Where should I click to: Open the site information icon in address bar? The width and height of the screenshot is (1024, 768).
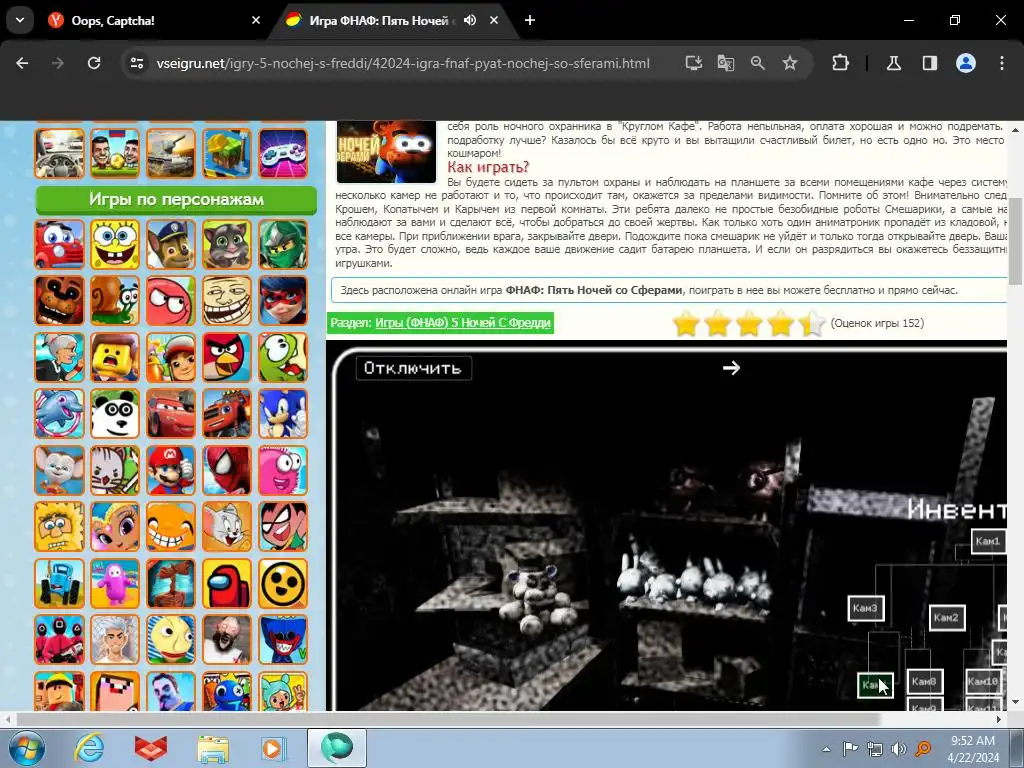[x=136, y=63]
